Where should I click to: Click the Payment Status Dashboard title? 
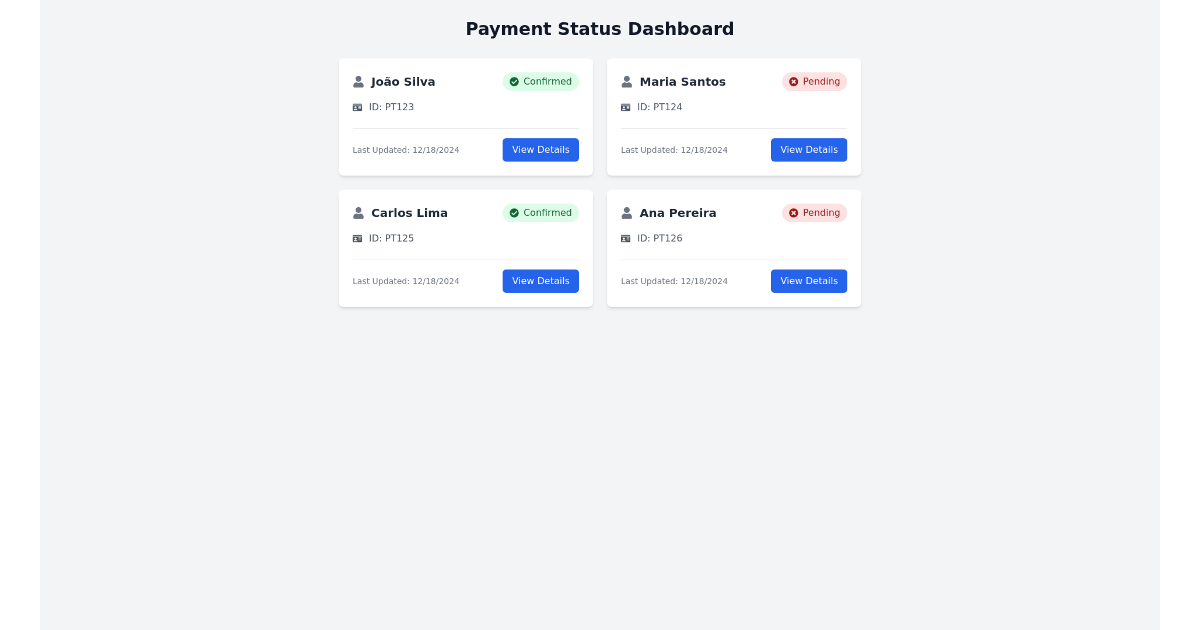(x=600, y=29)
